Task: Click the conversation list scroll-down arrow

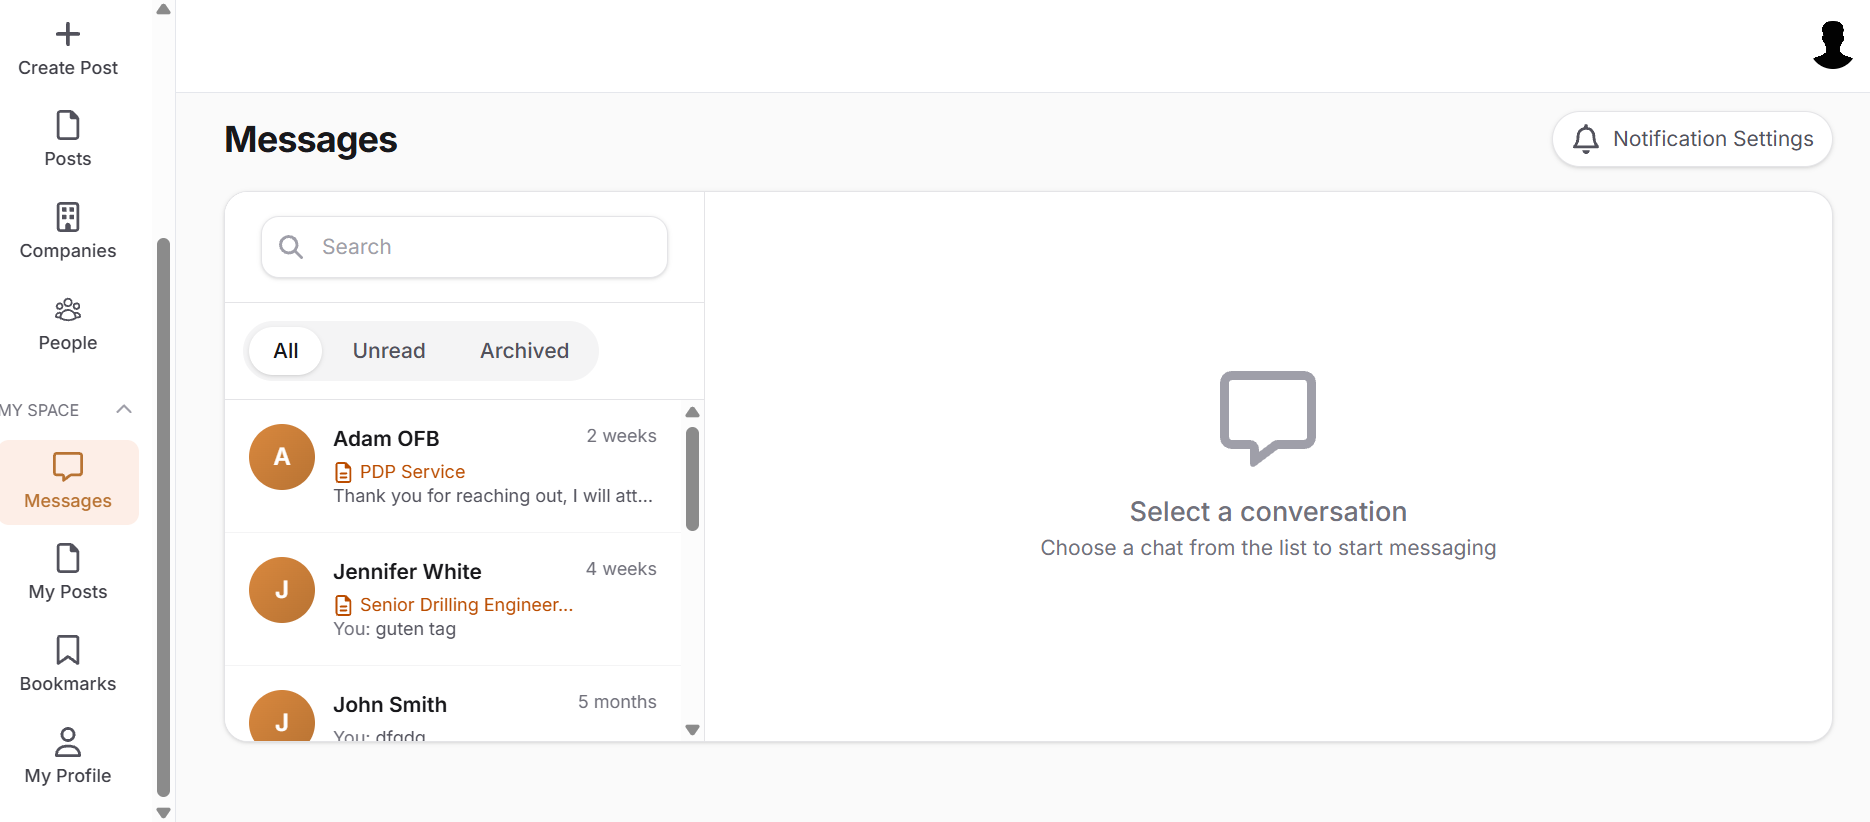Action: [x=692, y=730]
